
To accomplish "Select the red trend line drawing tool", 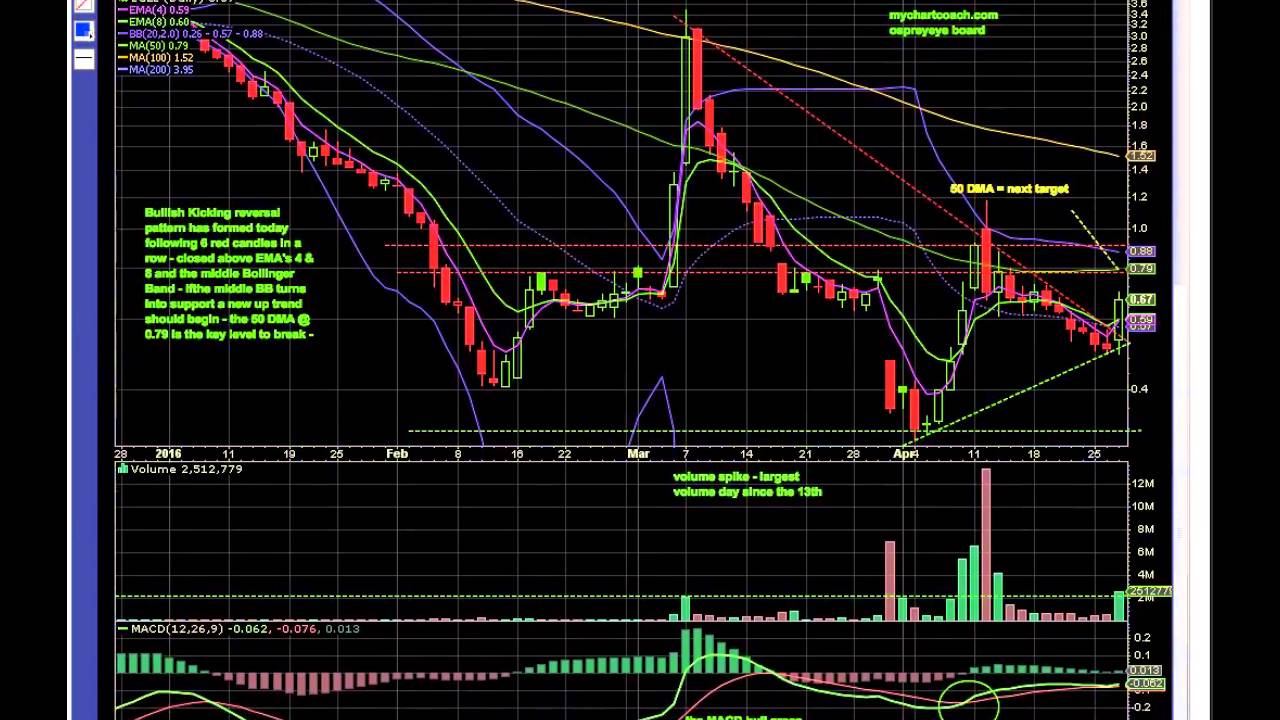I will point(84,5).
